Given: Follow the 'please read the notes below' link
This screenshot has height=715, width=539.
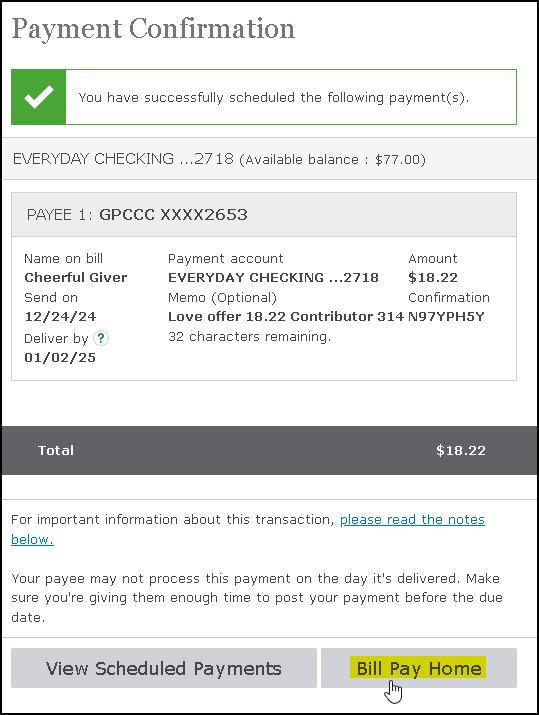Looking at the screenshot, I should coord(248,529).
